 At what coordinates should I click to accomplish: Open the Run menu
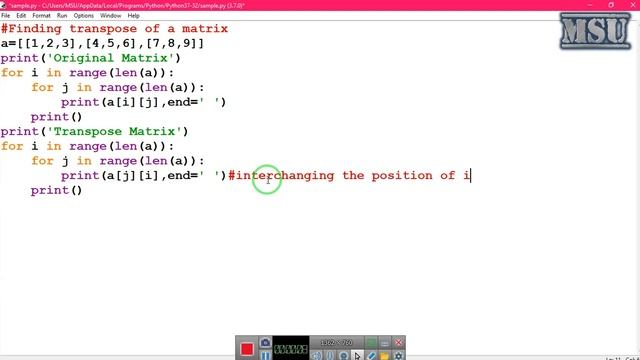click(x=62, y=16)
